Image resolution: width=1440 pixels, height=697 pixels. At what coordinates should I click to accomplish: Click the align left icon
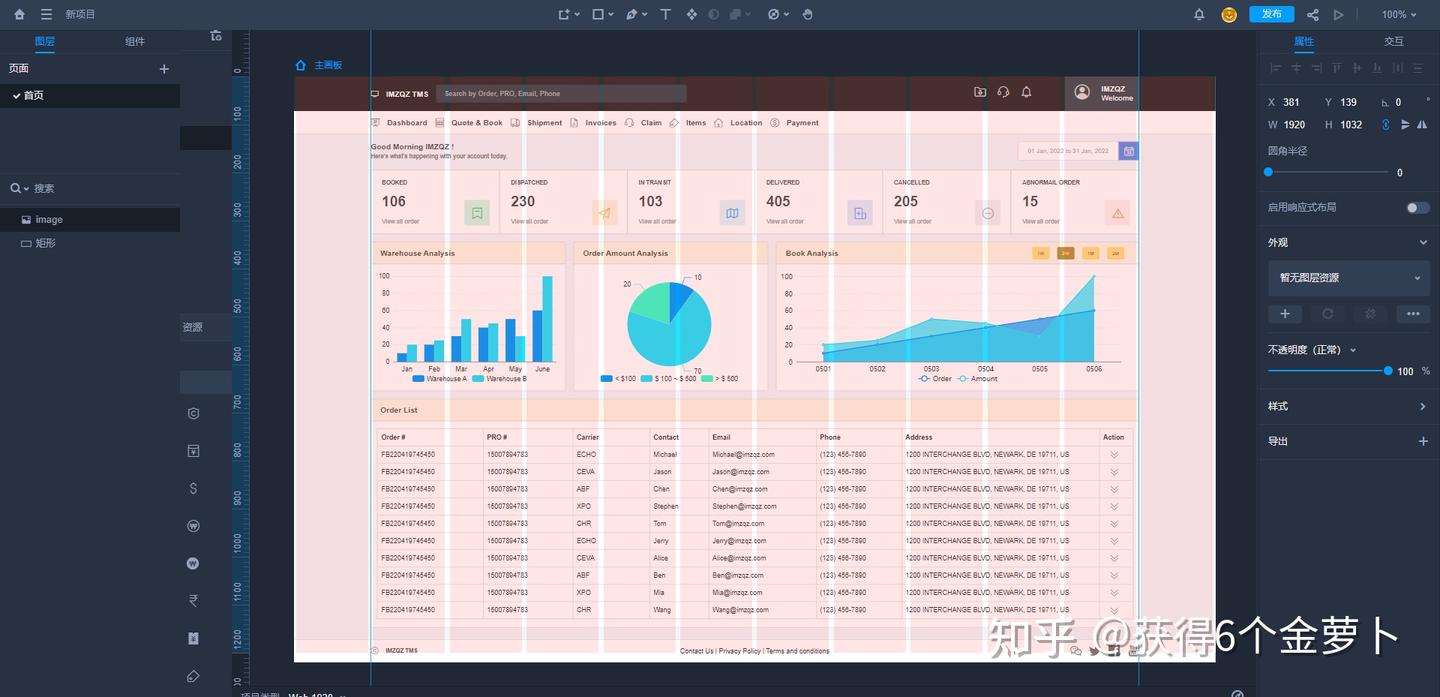(x=1275, y=68)
